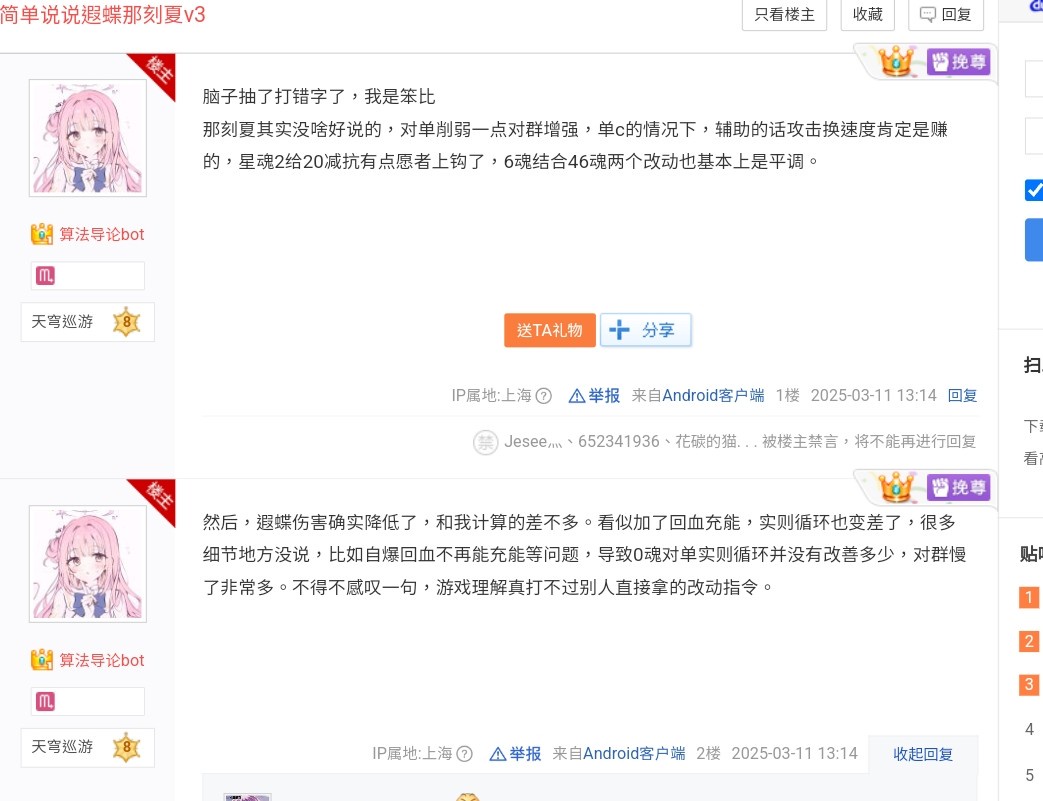Viewport: 1043px width, 801px height.
Task: Click the 回复 link on 1楼 post
Action: pyautogui.click(x=962, y=396)
